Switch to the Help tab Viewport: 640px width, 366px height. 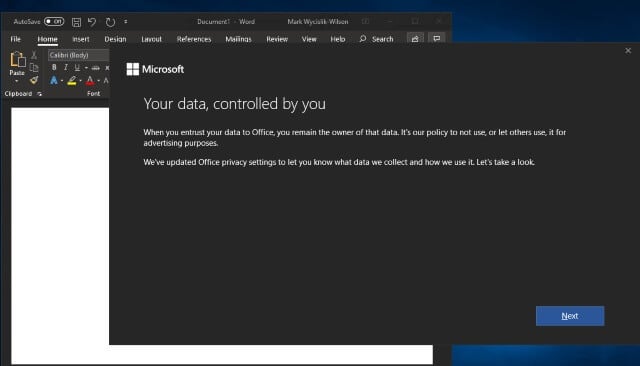pos(338,39)
